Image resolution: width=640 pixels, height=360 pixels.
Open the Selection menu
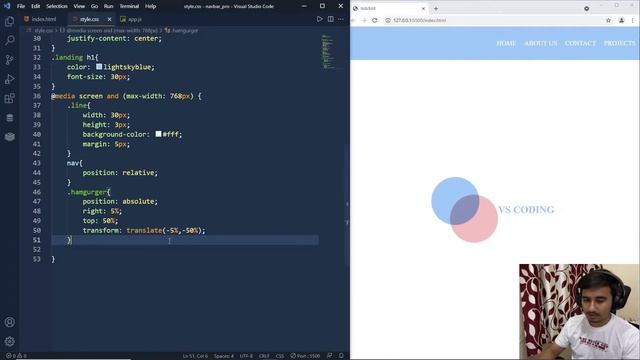(57, 6)
